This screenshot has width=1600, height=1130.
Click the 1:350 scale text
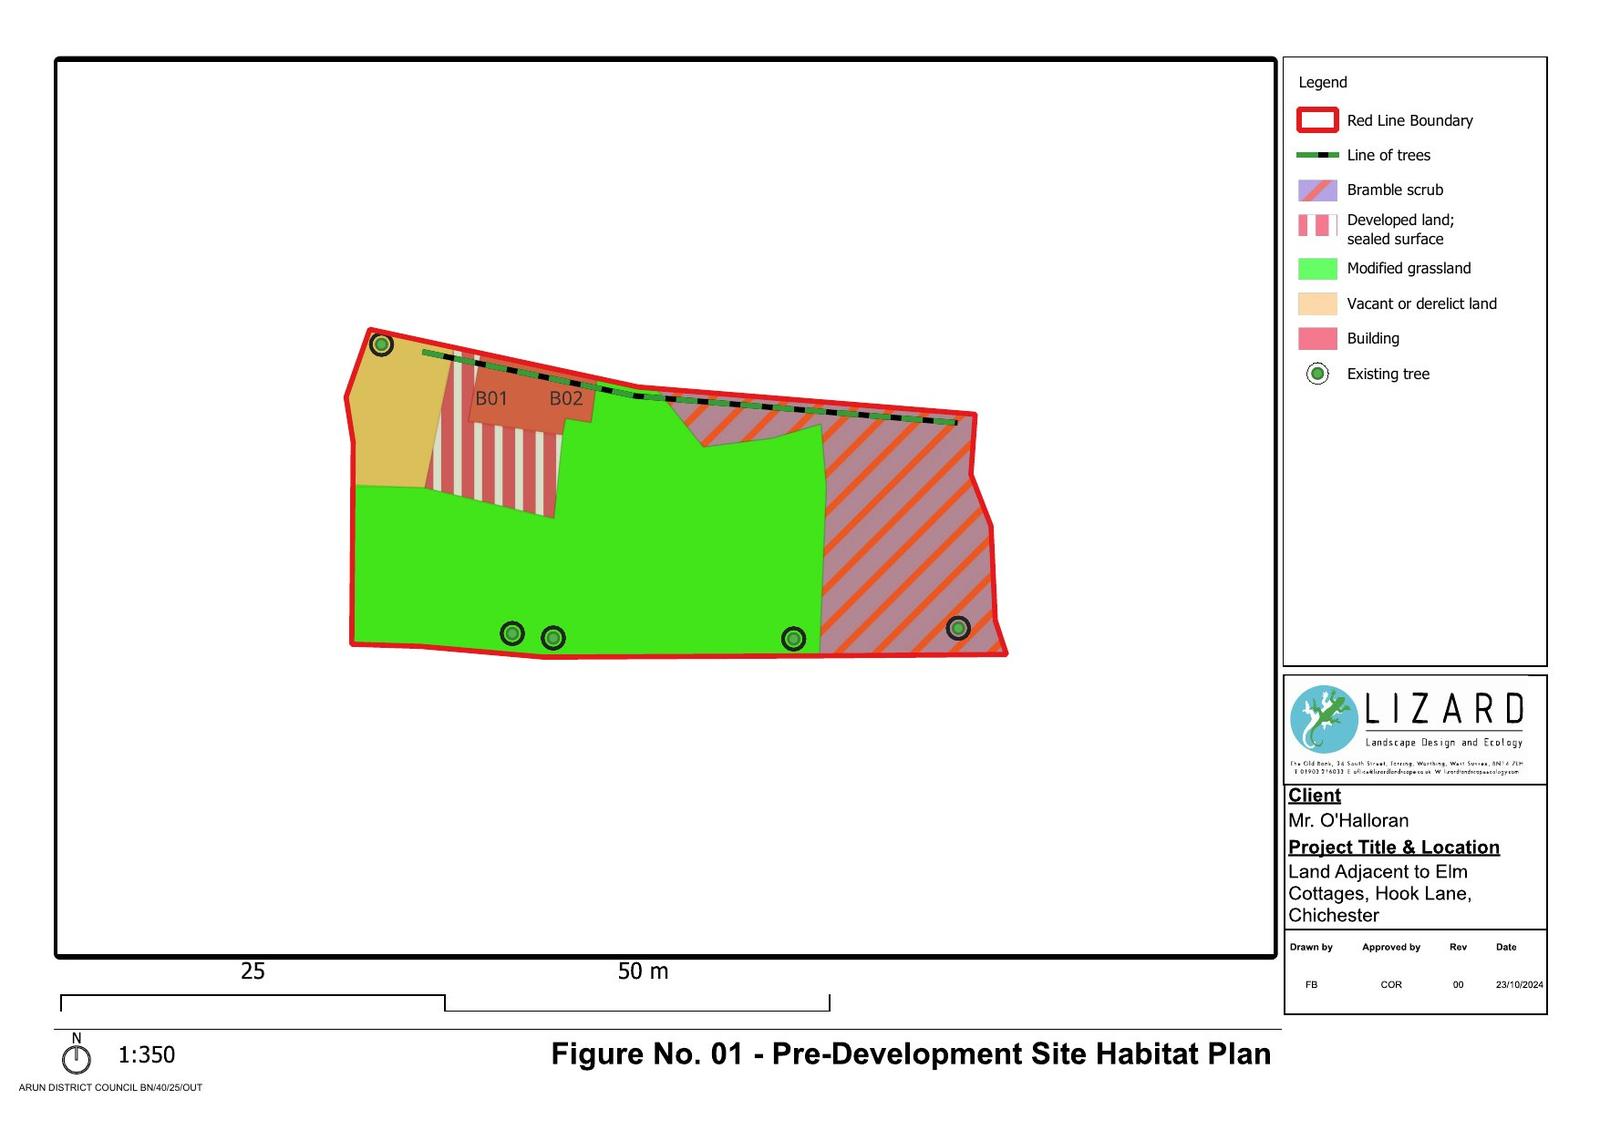146,1055
